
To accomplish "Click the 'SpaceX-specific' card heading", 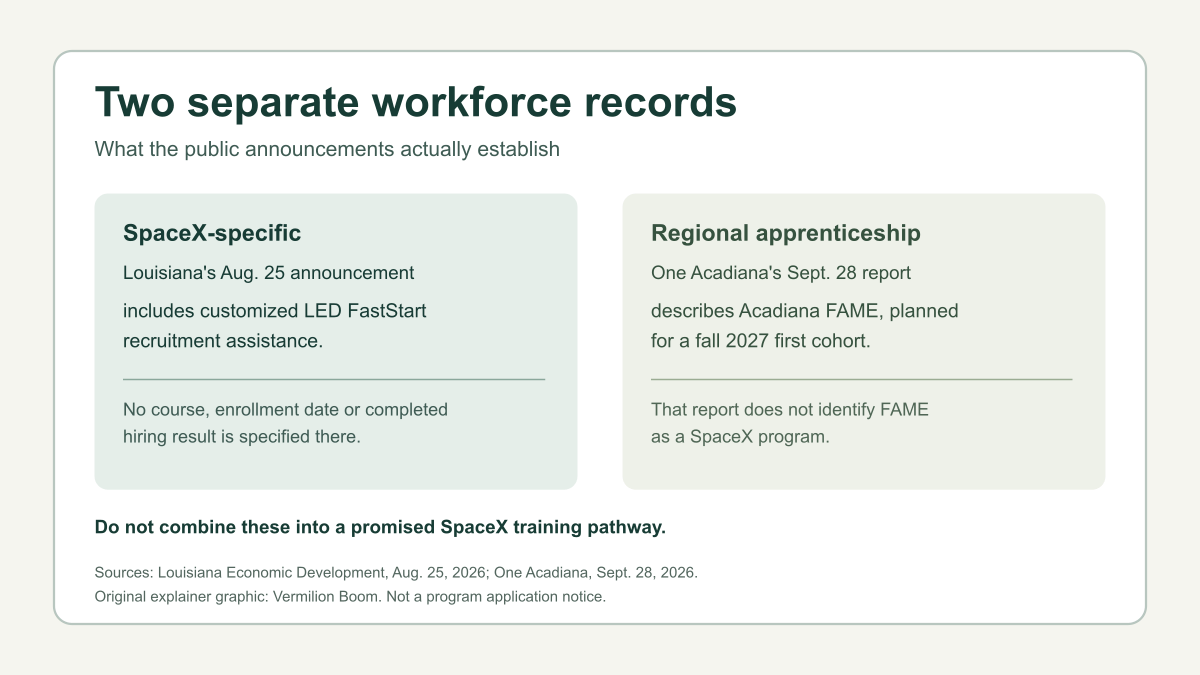I will point(212,233).
